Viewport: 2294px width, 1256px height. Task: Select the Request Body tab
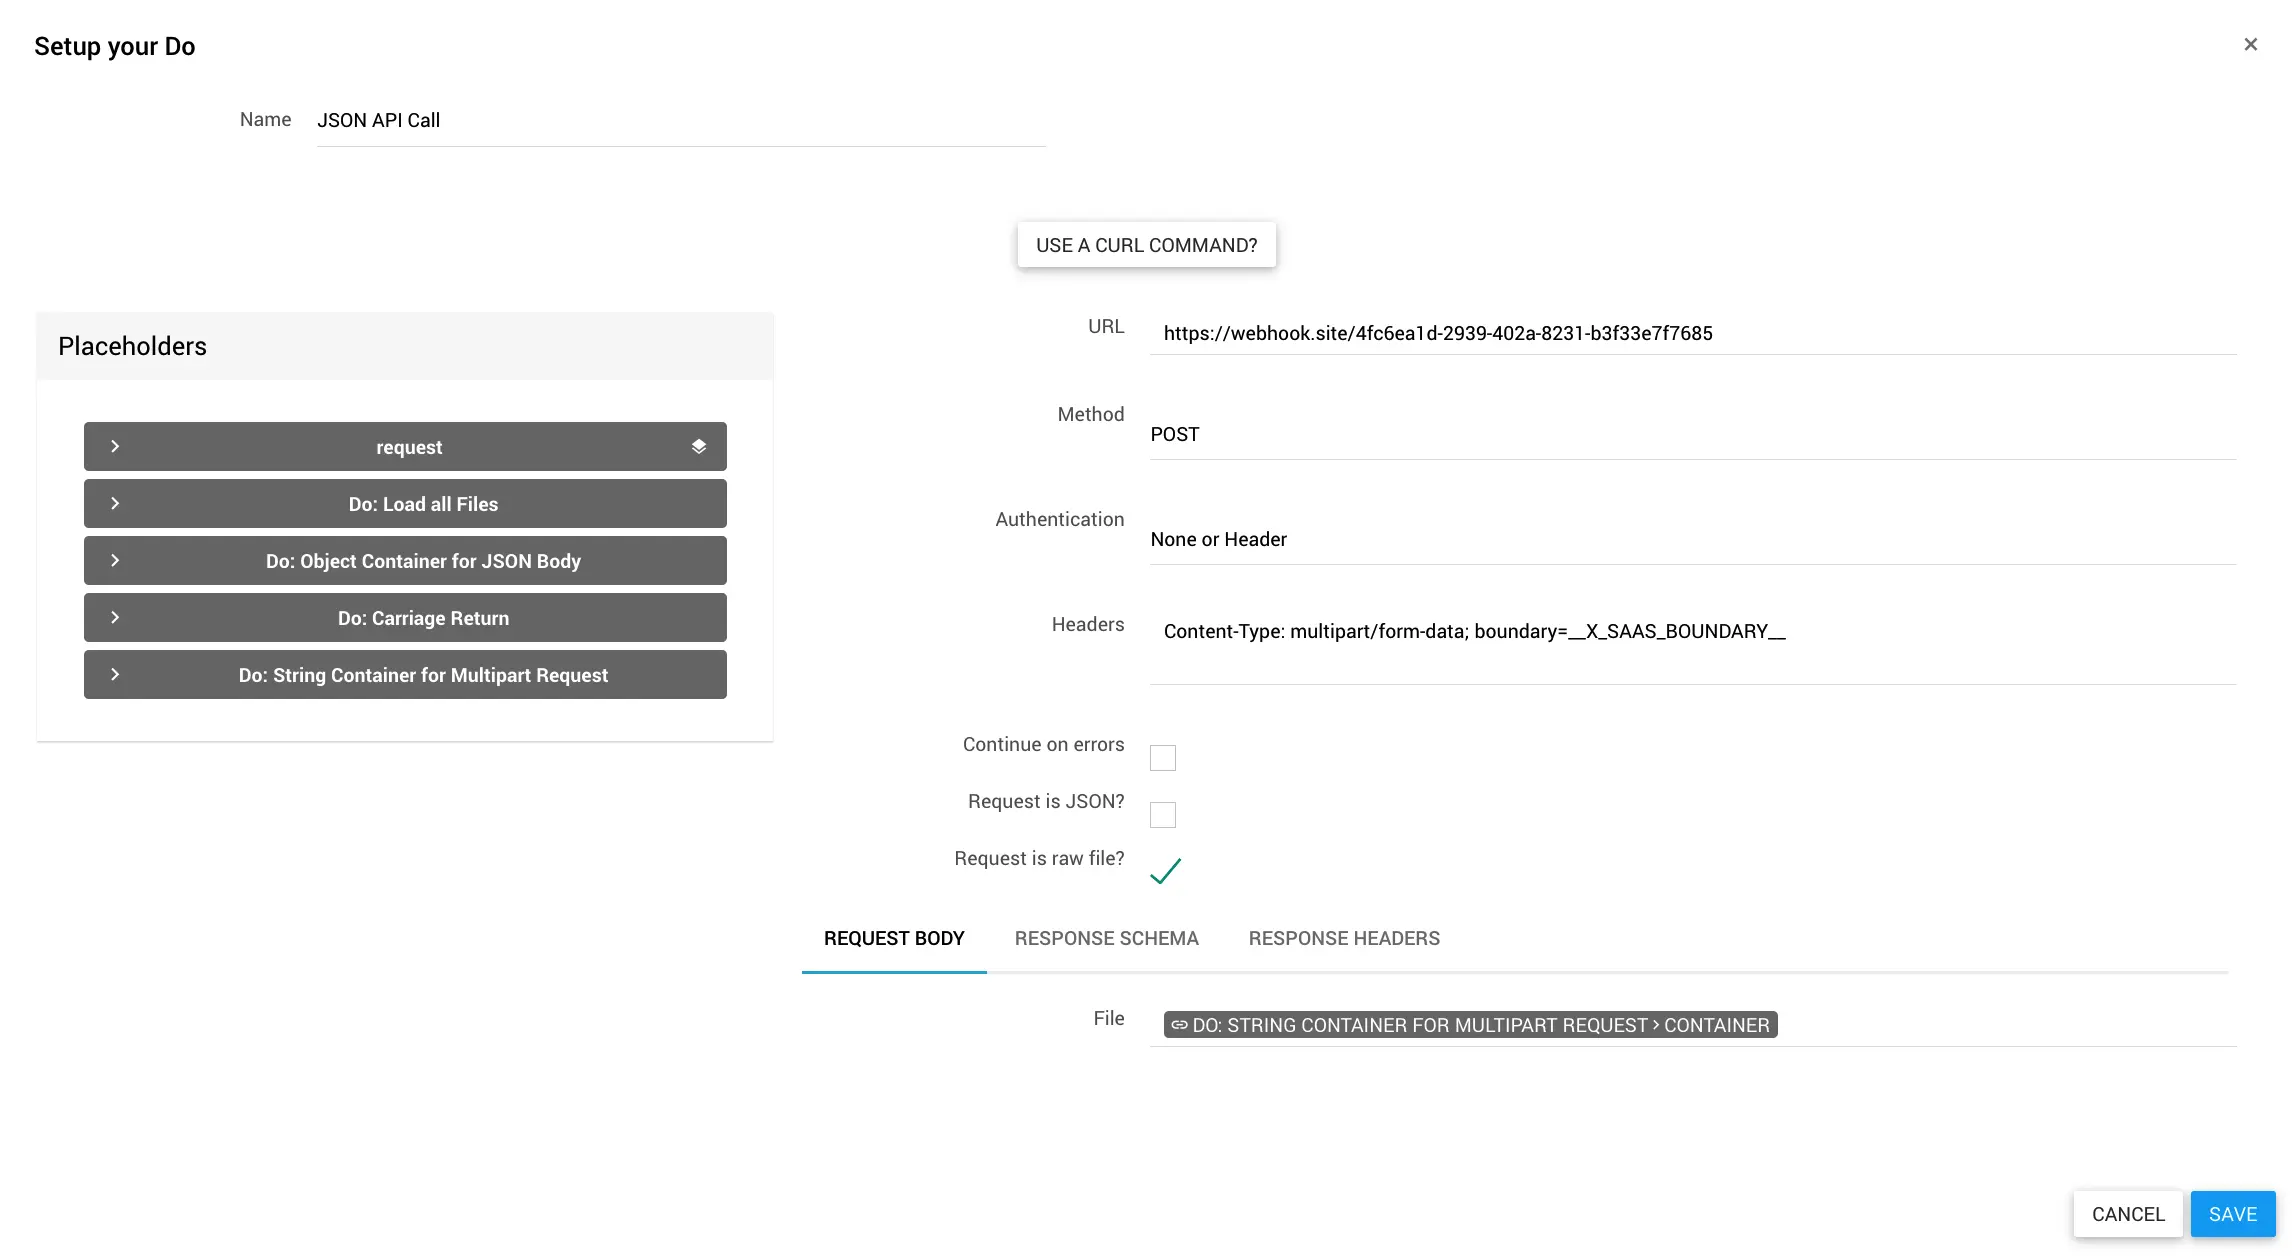click(893, 939)
